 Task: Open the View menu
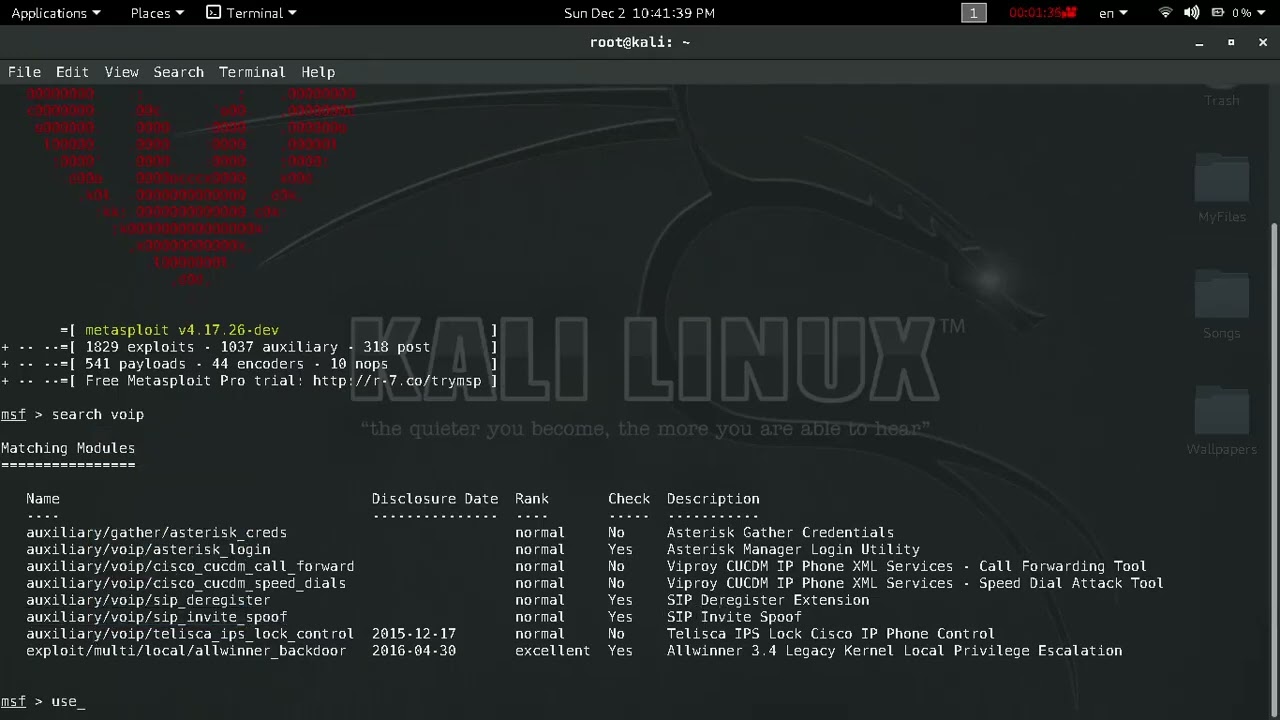(121, 72)
